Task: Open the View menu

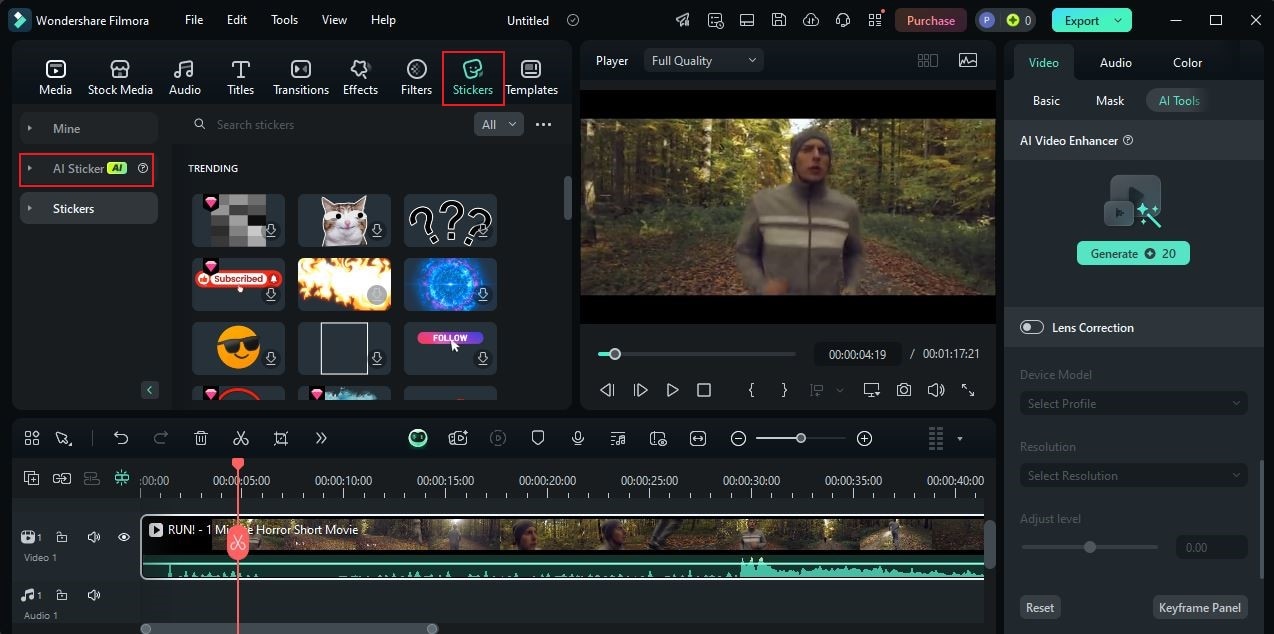Action: [x=334, y=20]
